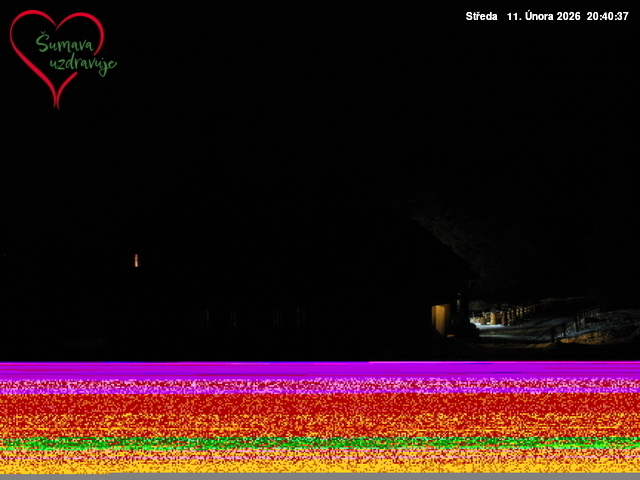Click the illuminated yellow doorway
640x480 pixels.
click(438, 319)
